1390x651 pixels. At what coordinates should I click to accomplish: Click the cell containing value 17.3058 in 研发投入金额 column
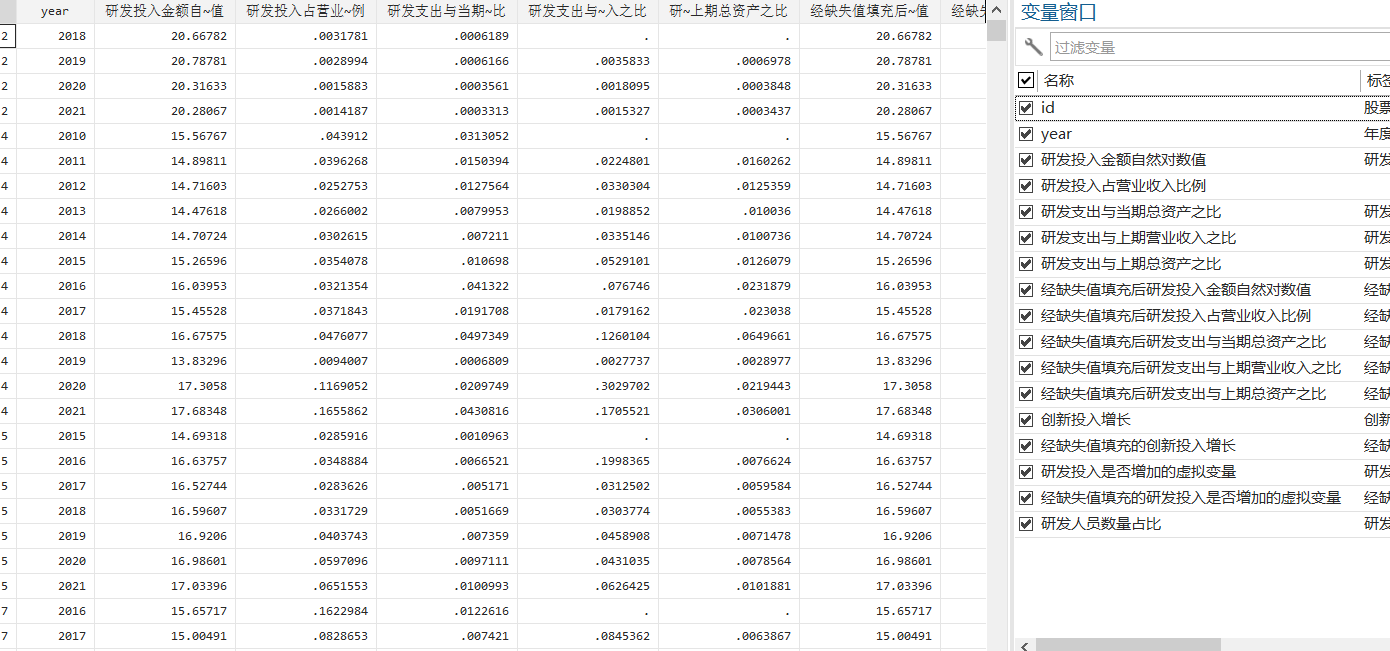[x=165, y=386]
